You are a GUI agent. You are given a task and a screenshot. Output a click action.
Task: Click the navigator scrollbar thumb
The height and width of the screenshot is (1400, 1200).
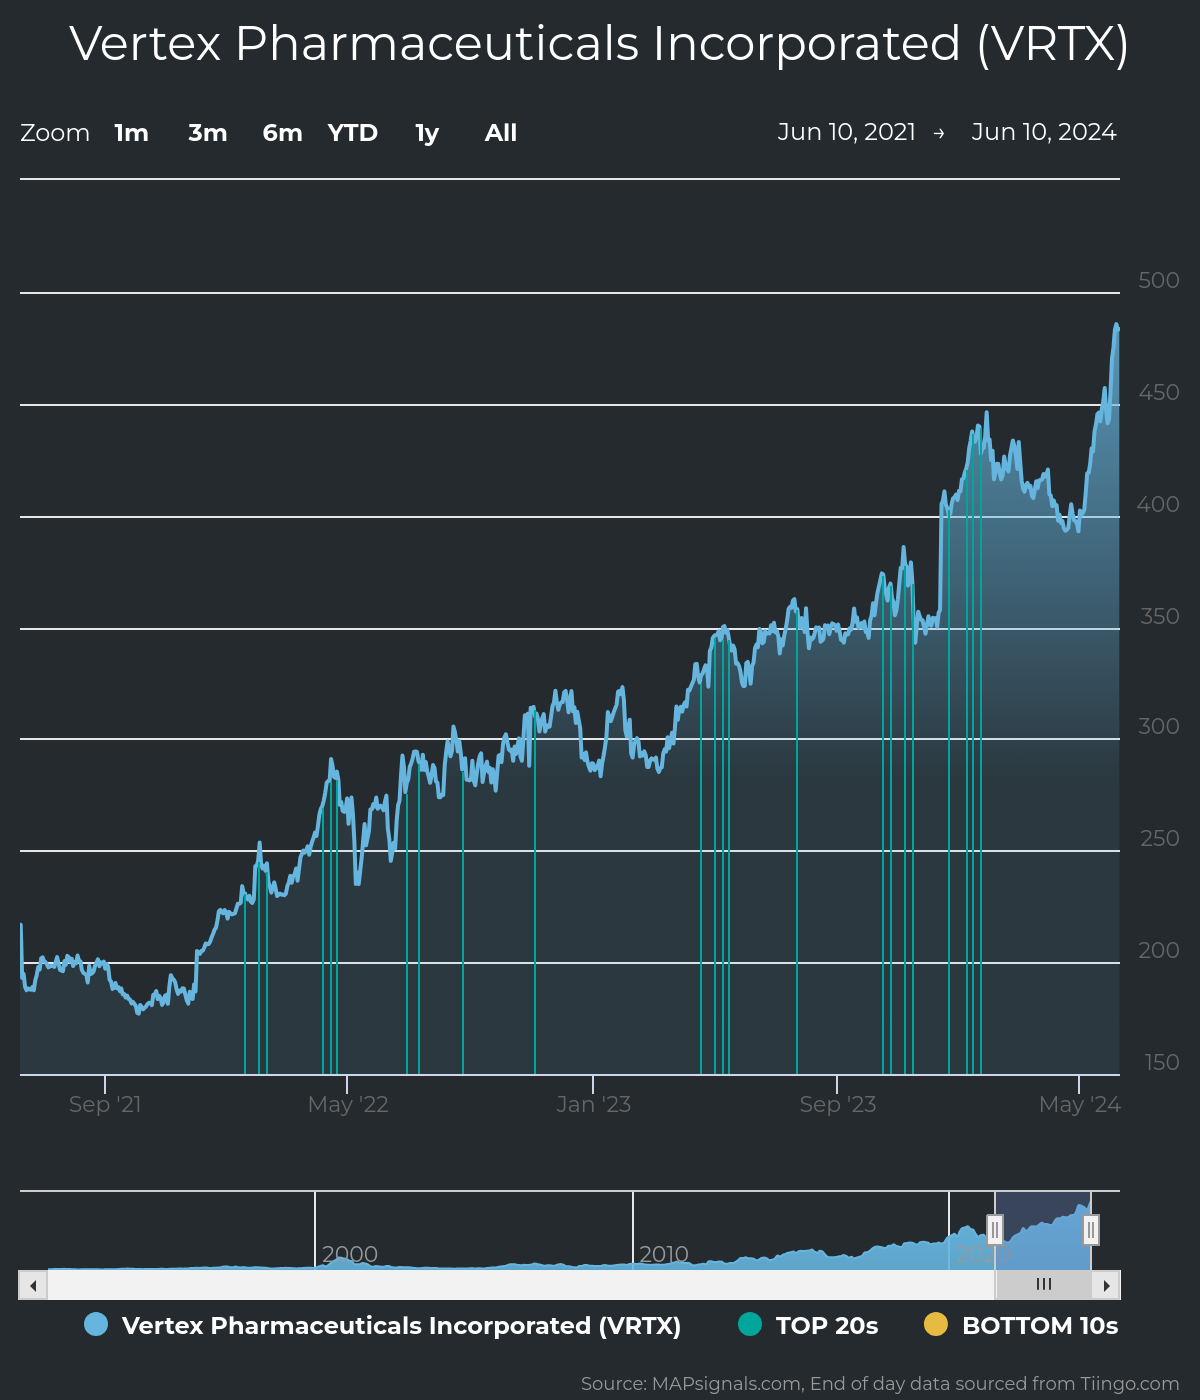coord(1045,1284)
